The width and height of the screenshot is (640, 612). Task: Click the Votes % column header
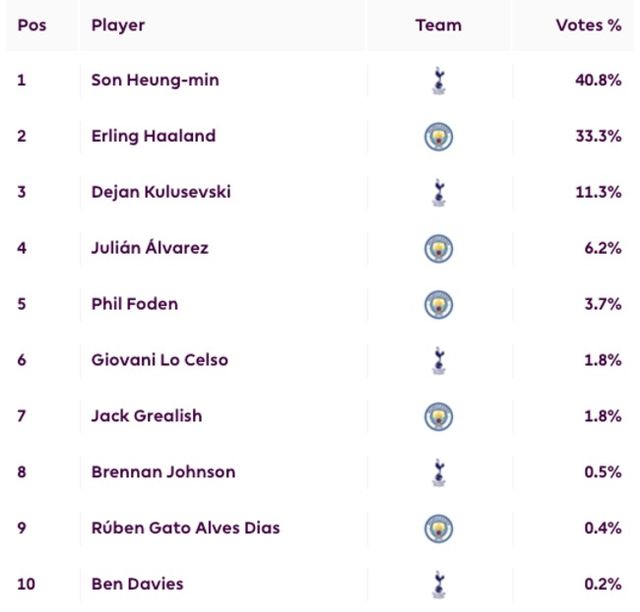(x=588, y=25)
